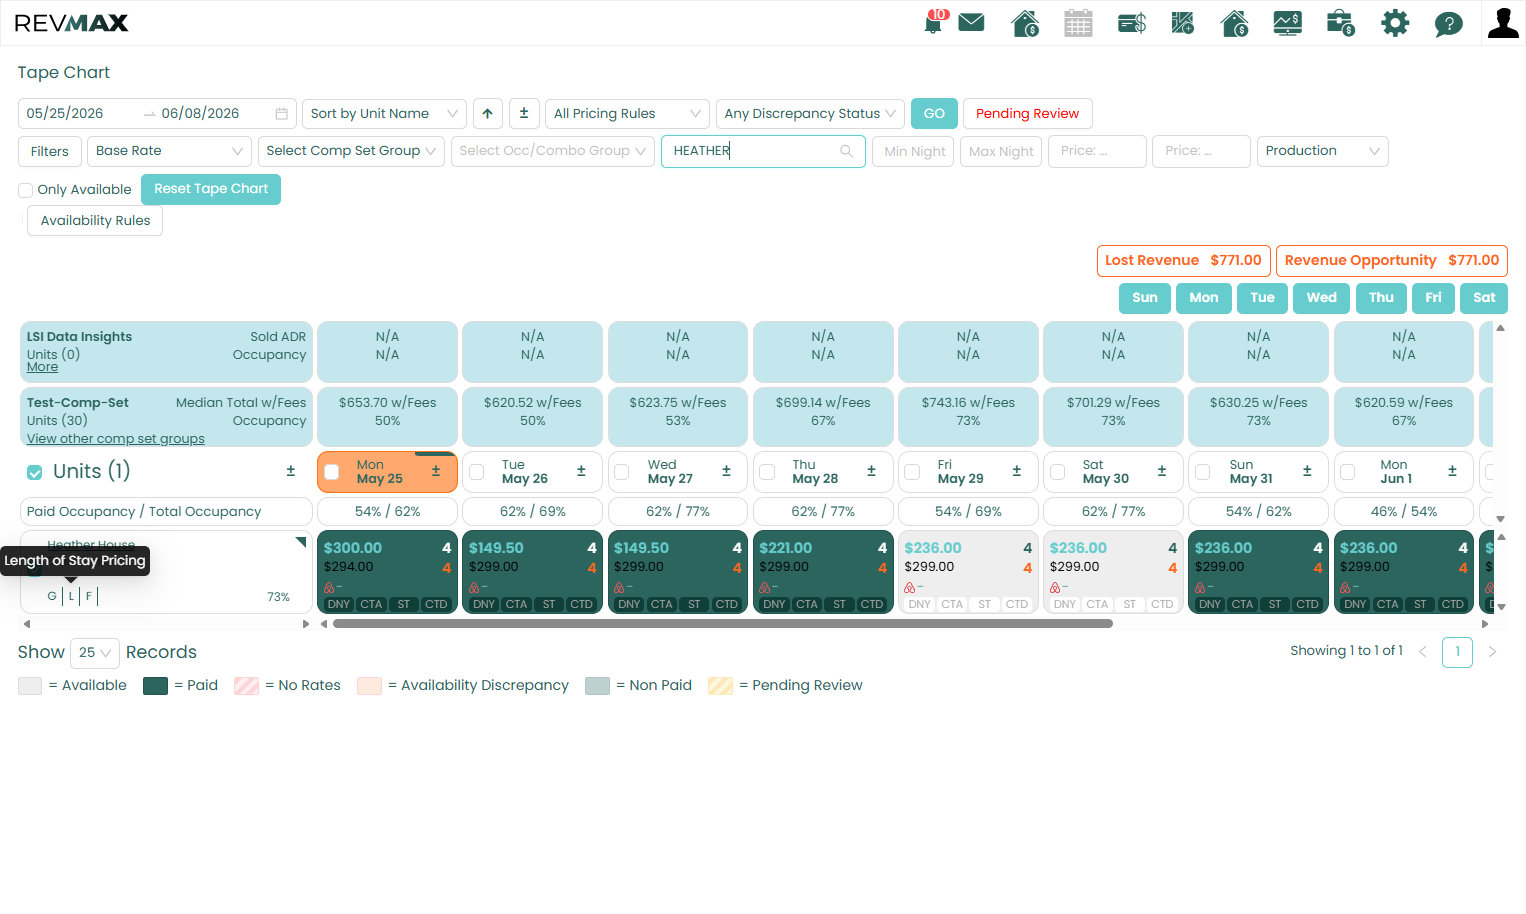This screenshot has height=914, width=1526.
Task: Open the Base Rate dropdown
Action: click(169, 151)
